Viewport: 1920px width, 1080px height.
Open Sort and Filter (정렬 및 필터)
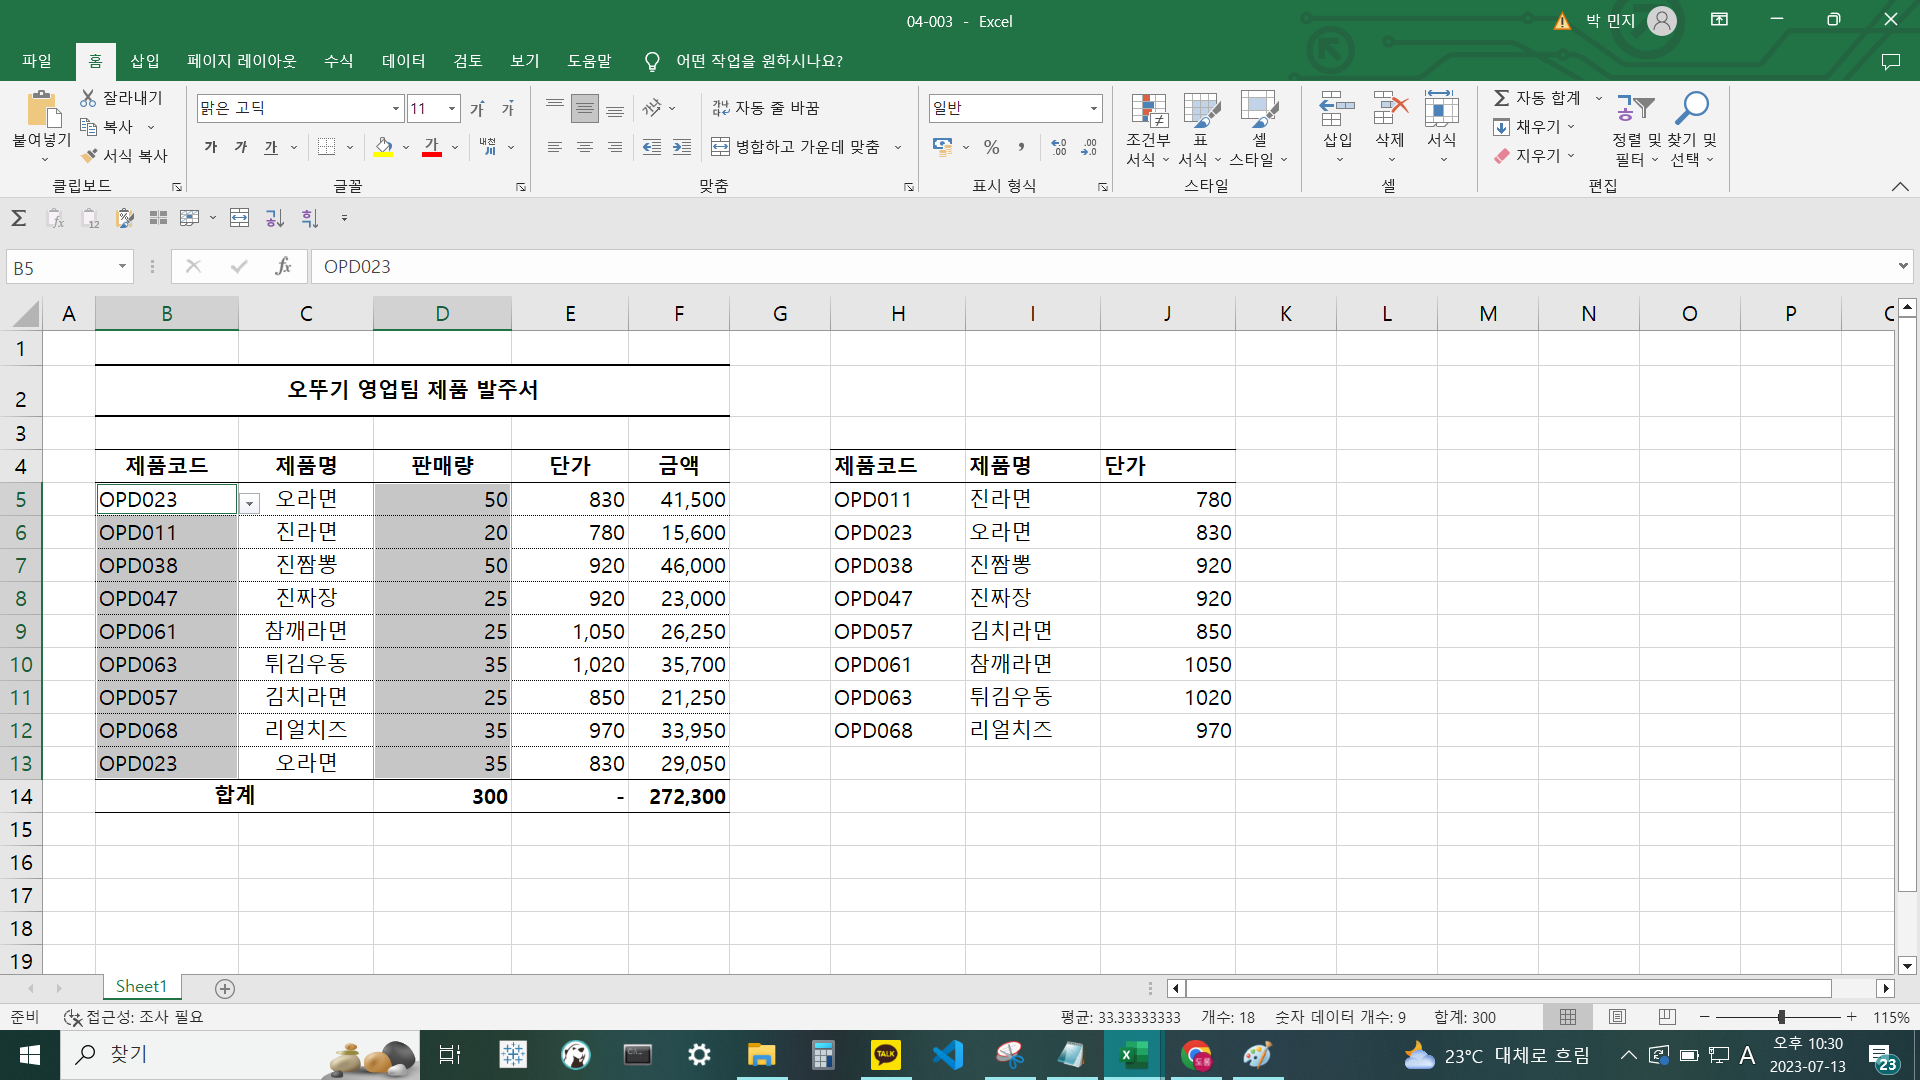tap(1636, 130)
